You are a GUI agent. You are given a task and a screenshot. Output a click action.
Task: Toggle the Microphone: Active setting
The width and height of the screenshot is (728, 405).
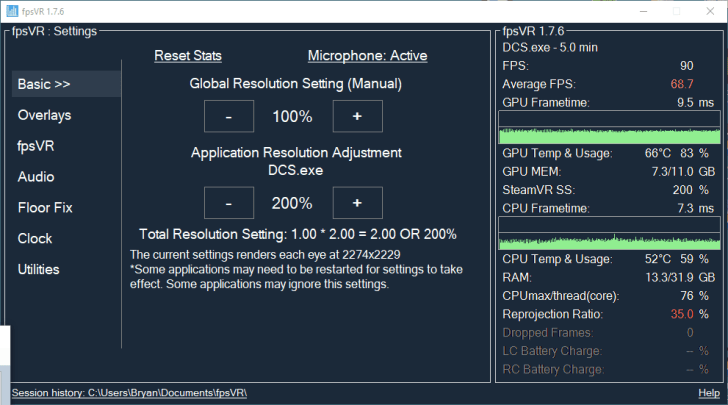(x=367, y=56)
